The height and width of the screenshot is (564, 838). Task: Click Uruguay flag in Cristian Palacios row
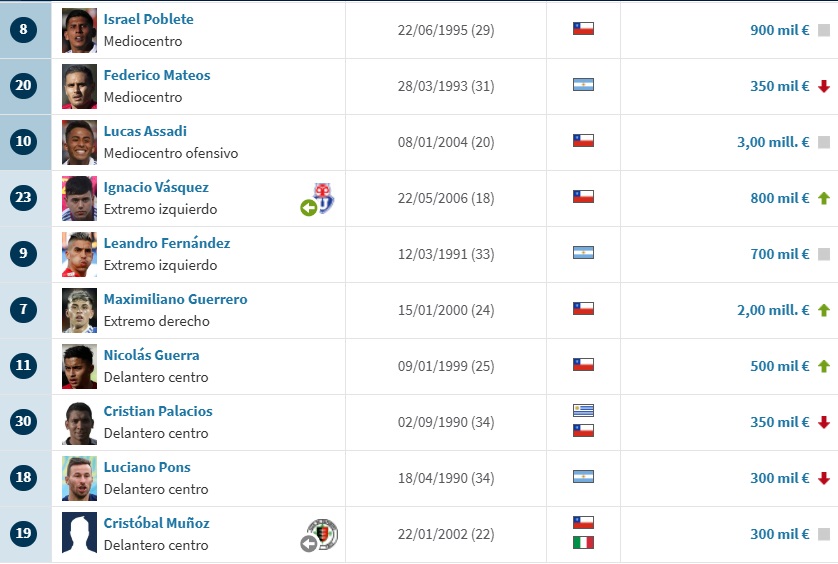(583, 411)
